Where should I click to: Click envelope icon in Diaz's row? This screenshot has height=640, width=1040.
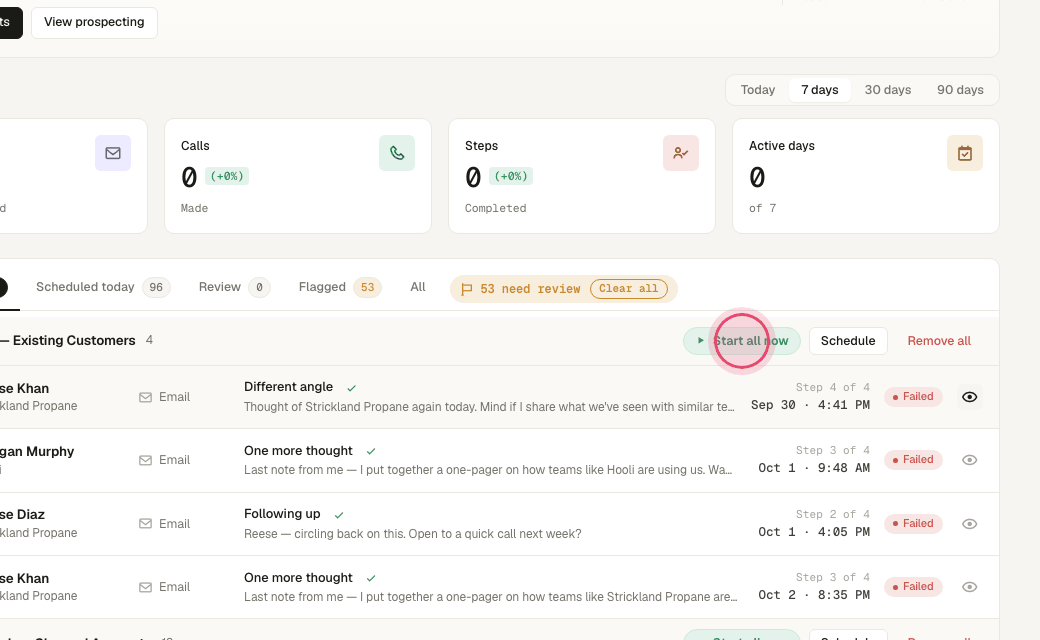[145, 524]
